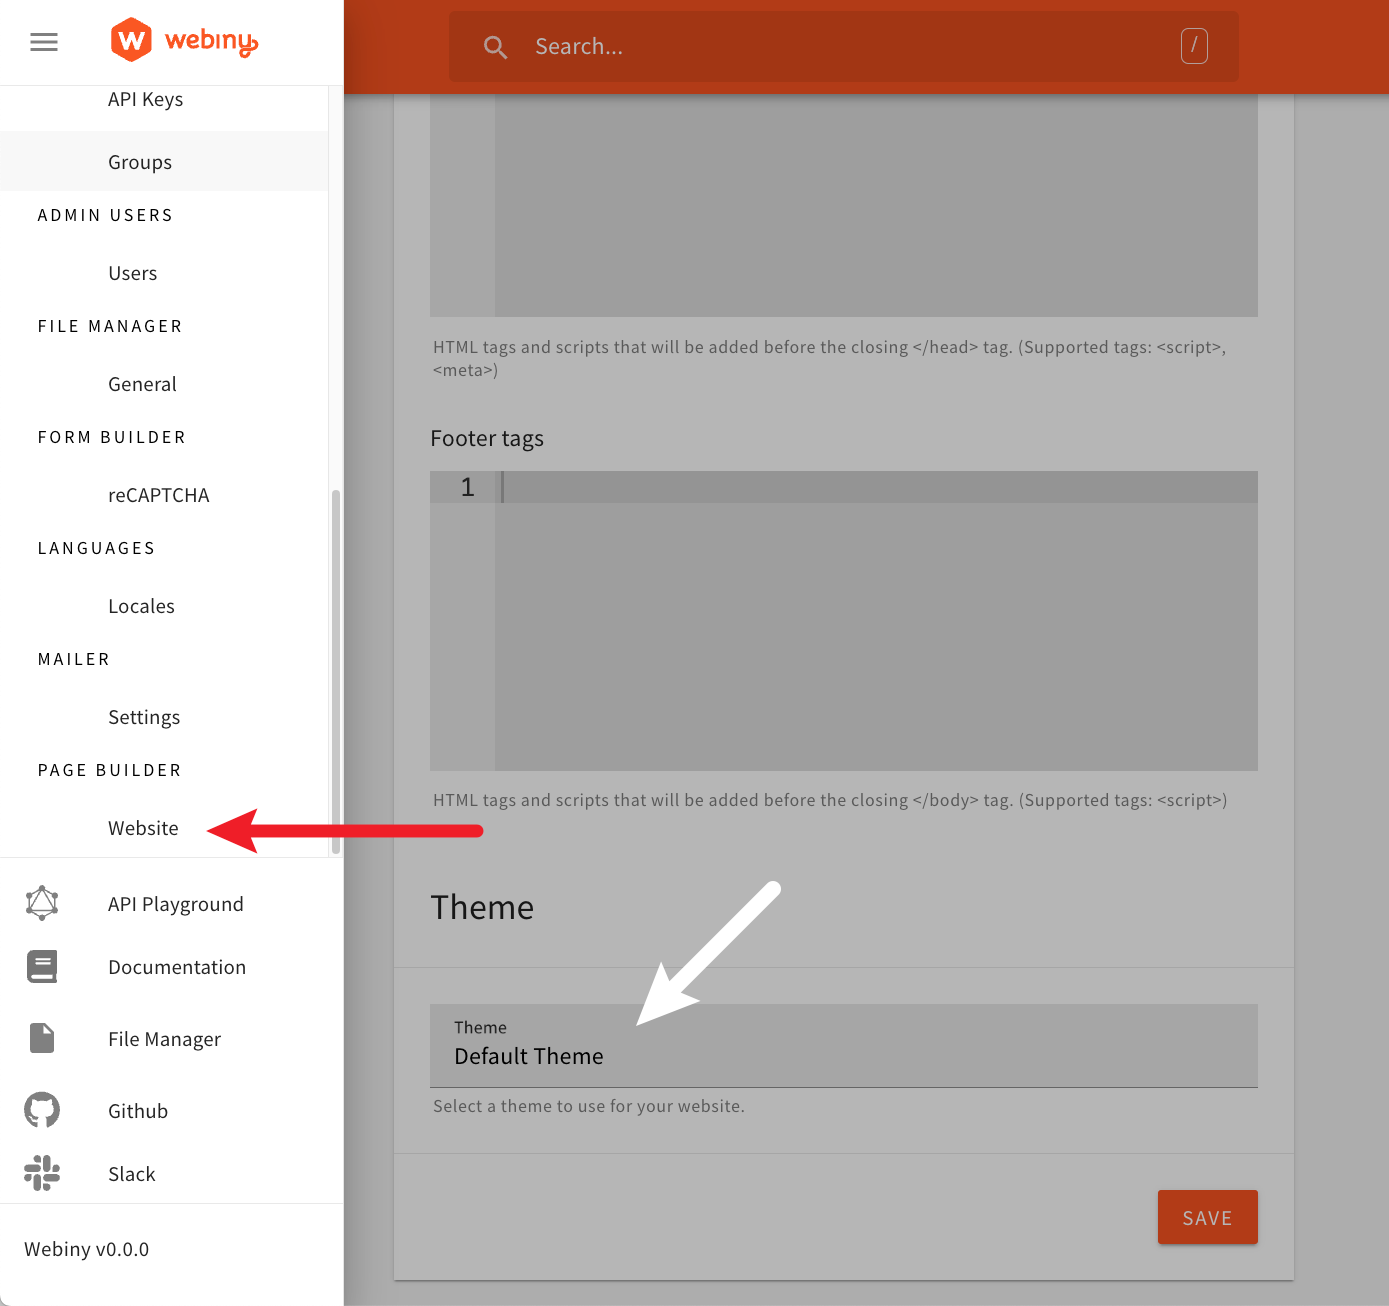Click the search magnifier icon
Screen dimensions: 1389x1306
point(496,46)
